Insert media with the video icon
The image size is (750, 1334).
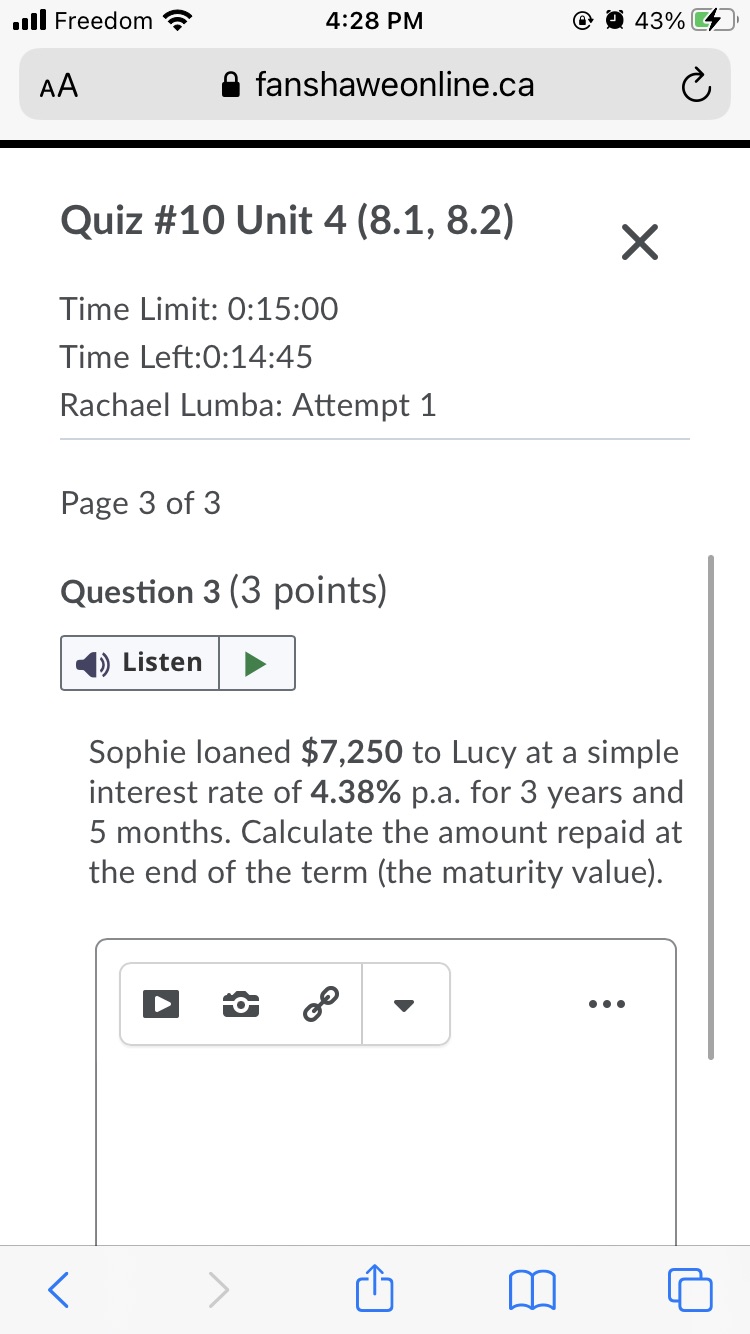[x=160, y=1003]
